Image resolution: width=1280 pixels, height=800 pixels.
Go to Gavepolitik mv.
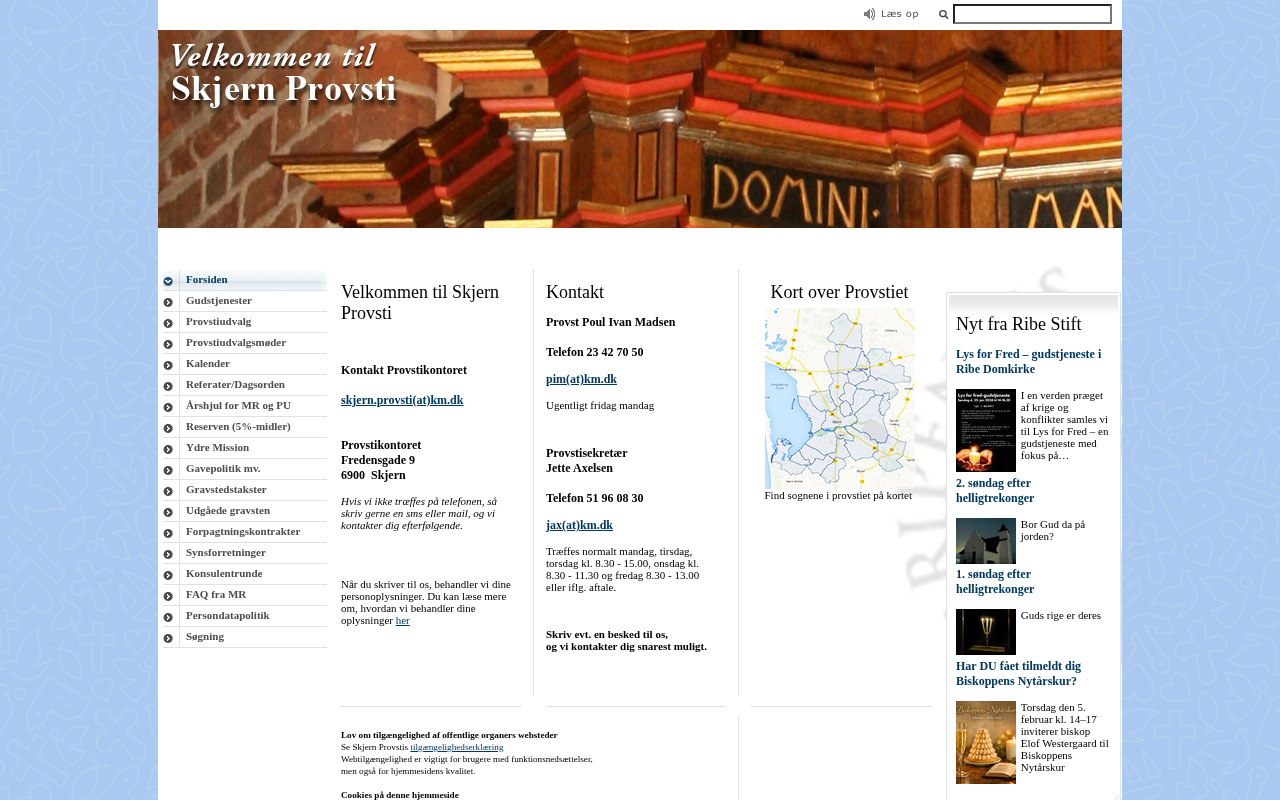click(x=223, y=468)
